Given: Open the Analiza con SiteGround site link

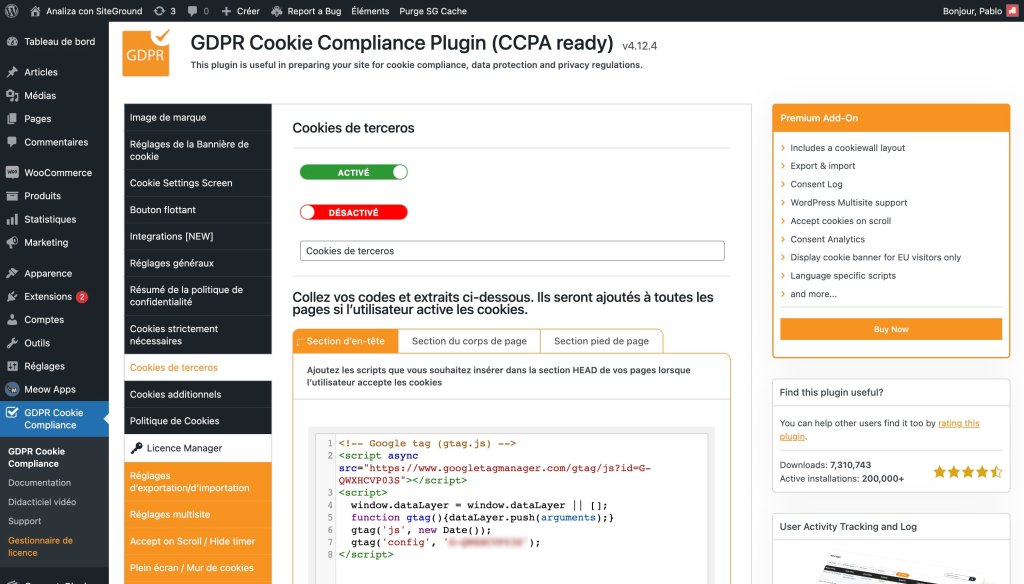Looking at the screenshot, I should [94, 11].
